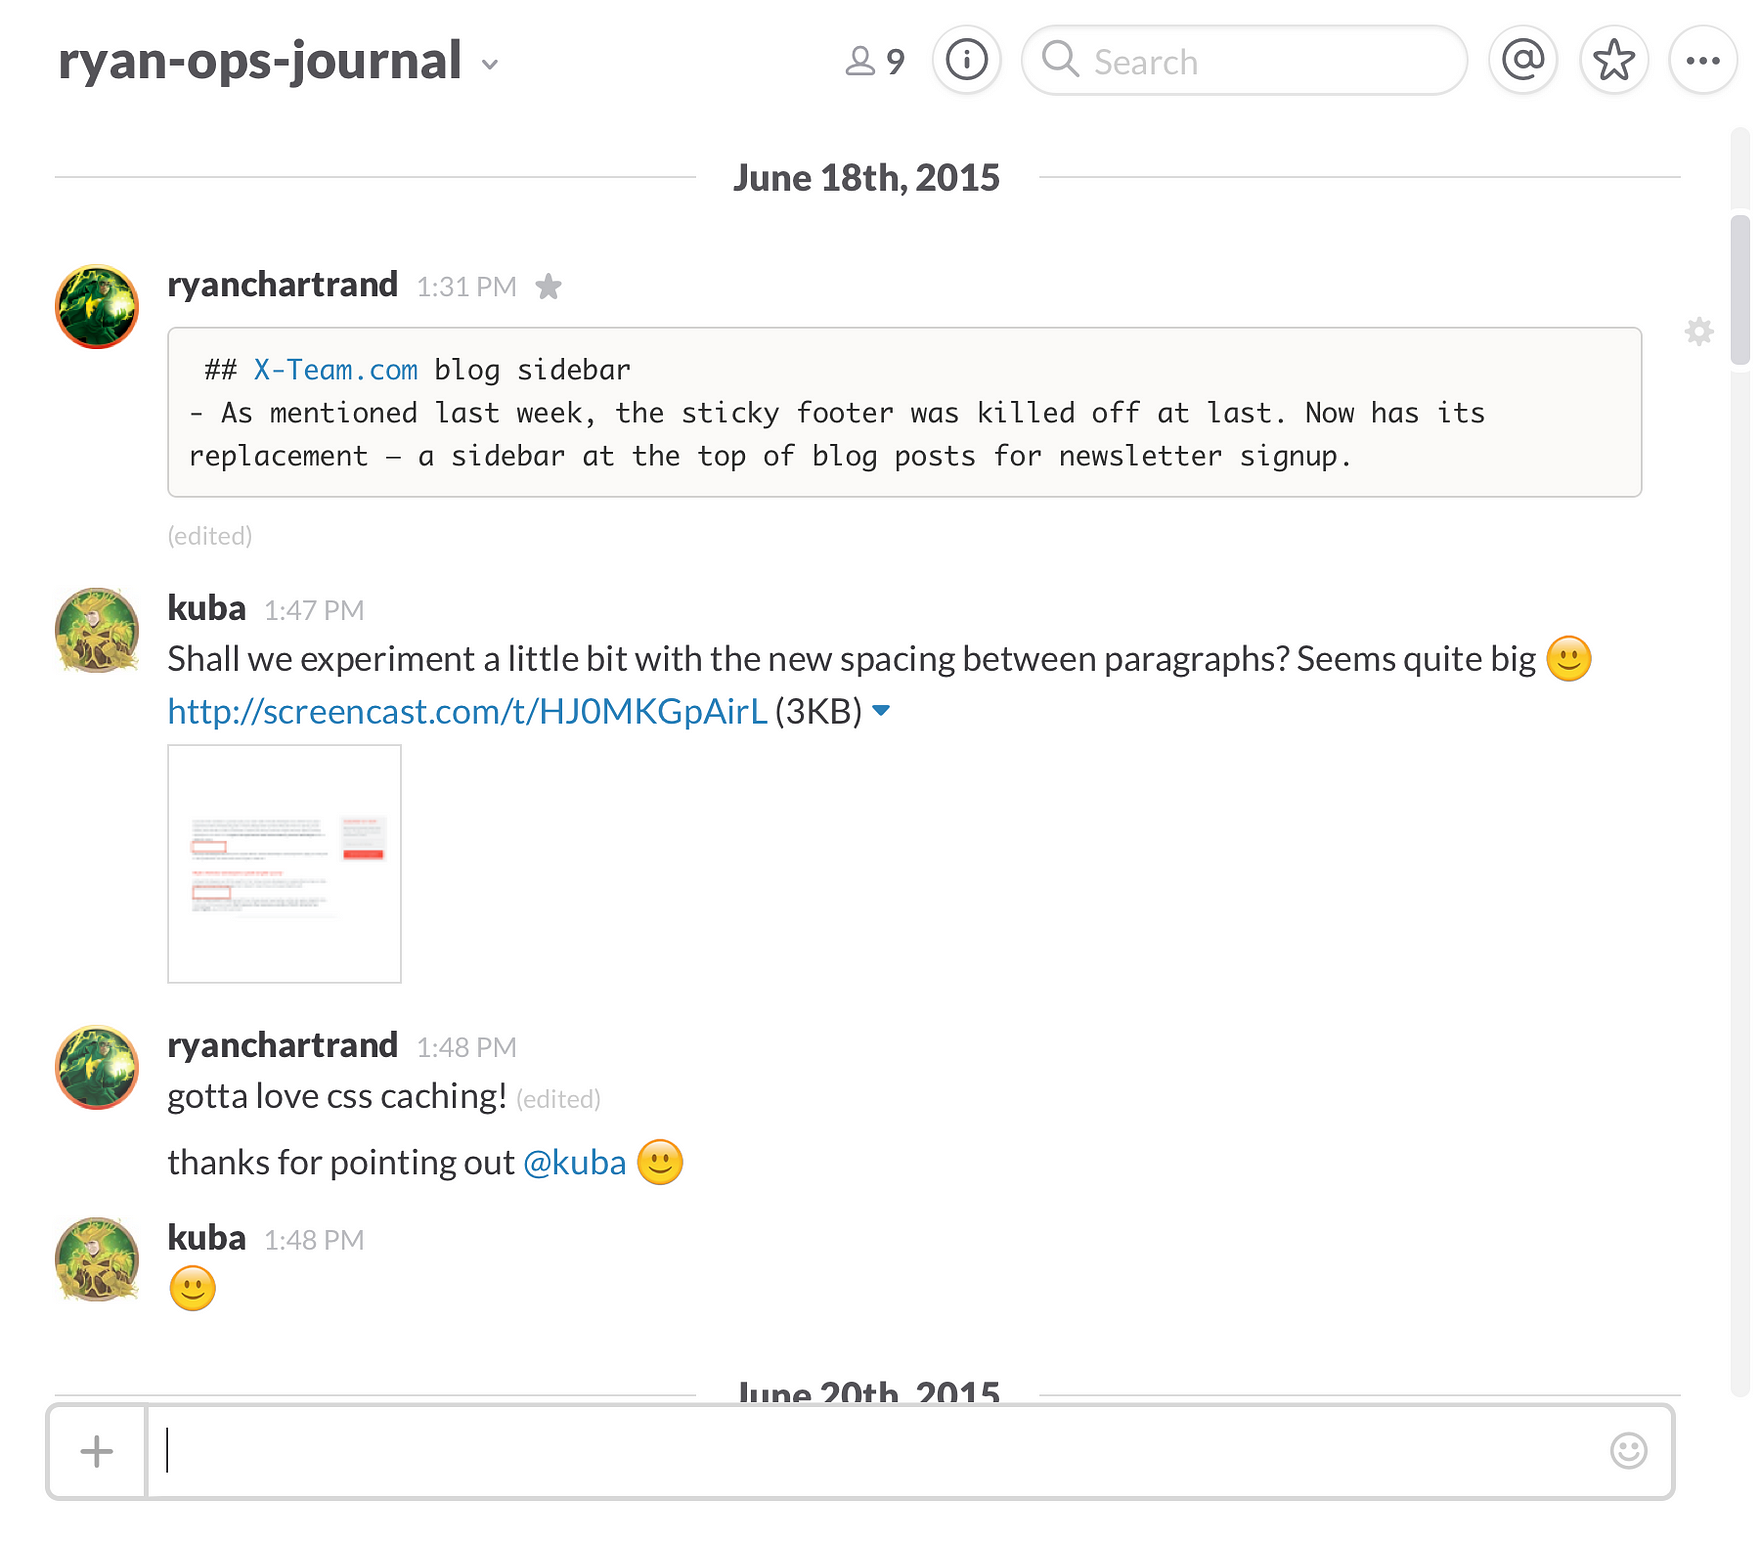
Task: Attach a file with the plus button
Action: (97, 1451)
